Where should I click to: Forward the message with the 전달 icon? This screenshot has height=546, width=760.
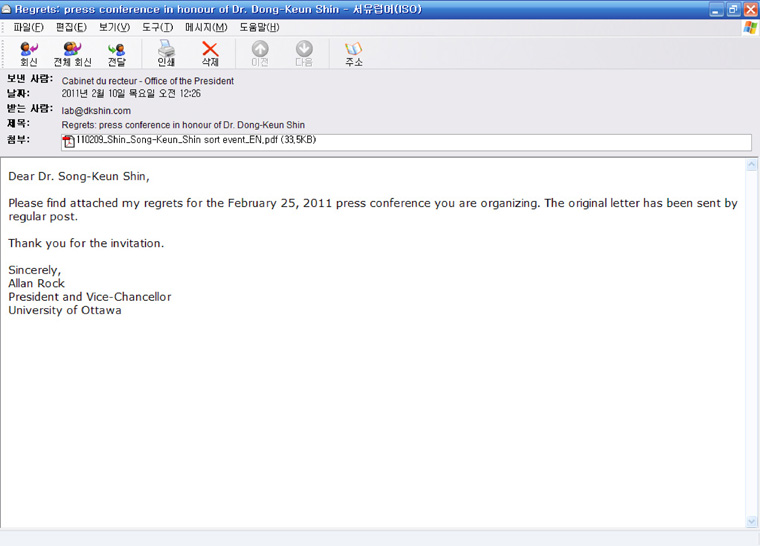tap(116, 53)
